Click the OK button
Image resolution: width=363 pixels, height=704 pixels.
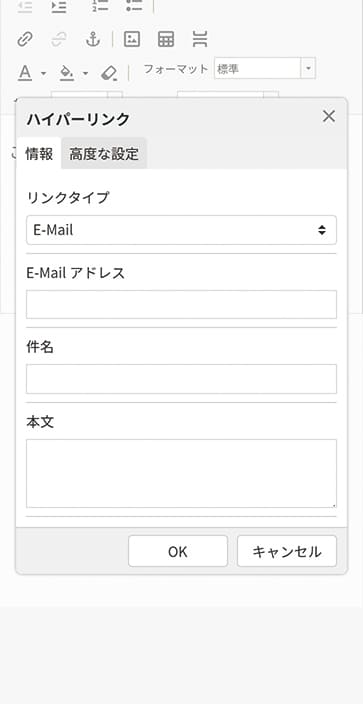tap(178, 551)
